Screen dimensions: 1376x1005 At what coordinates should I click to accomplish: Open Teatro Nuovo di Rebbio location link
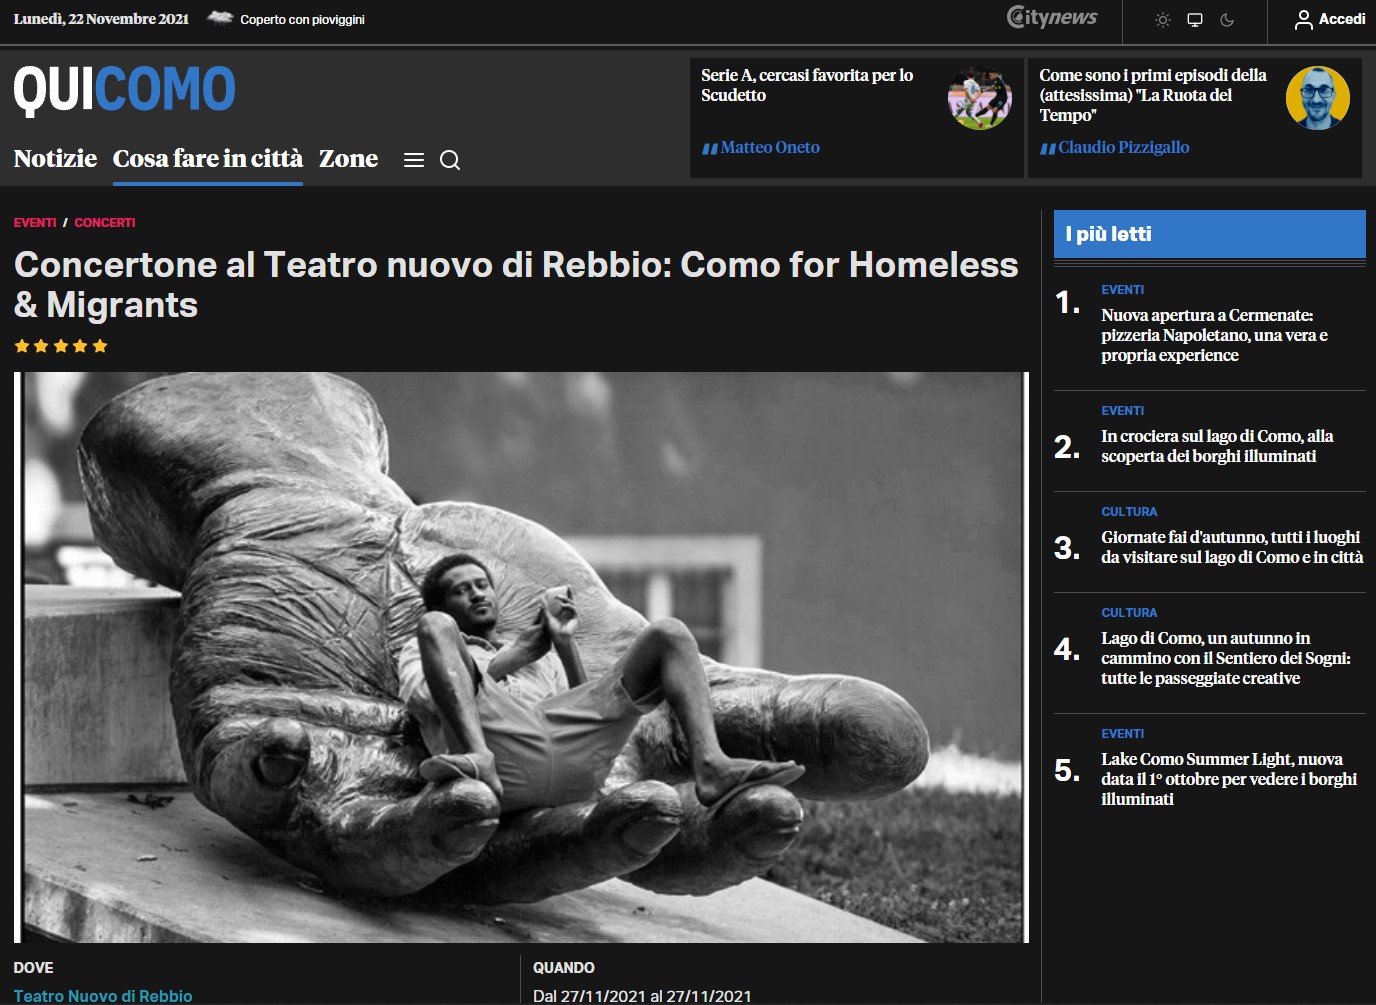tap(103, 996)
